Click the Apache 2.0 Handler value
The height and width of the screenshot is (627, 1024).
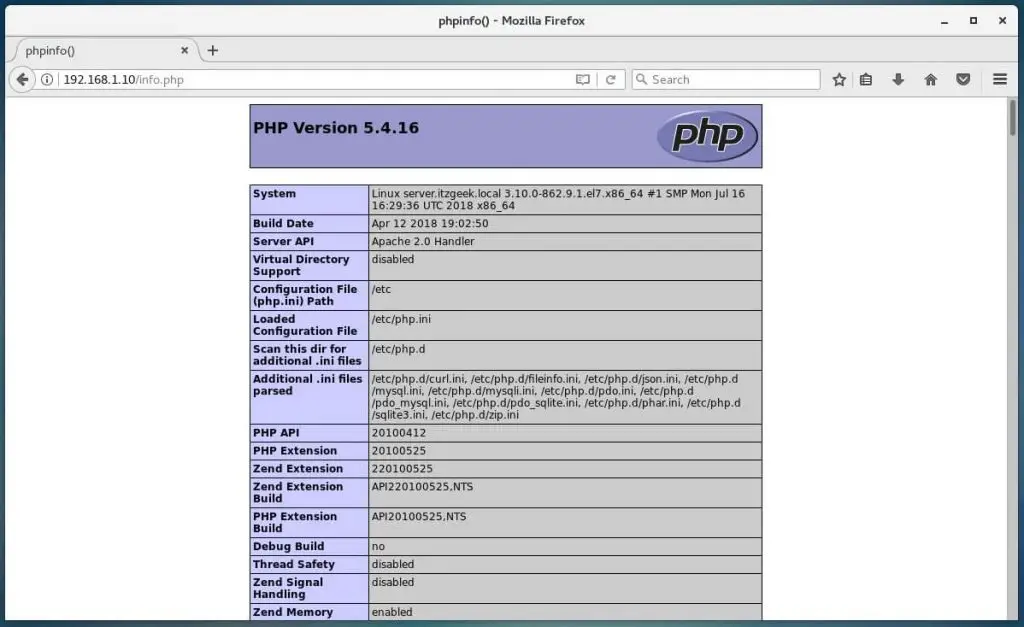tap(423, 242)
